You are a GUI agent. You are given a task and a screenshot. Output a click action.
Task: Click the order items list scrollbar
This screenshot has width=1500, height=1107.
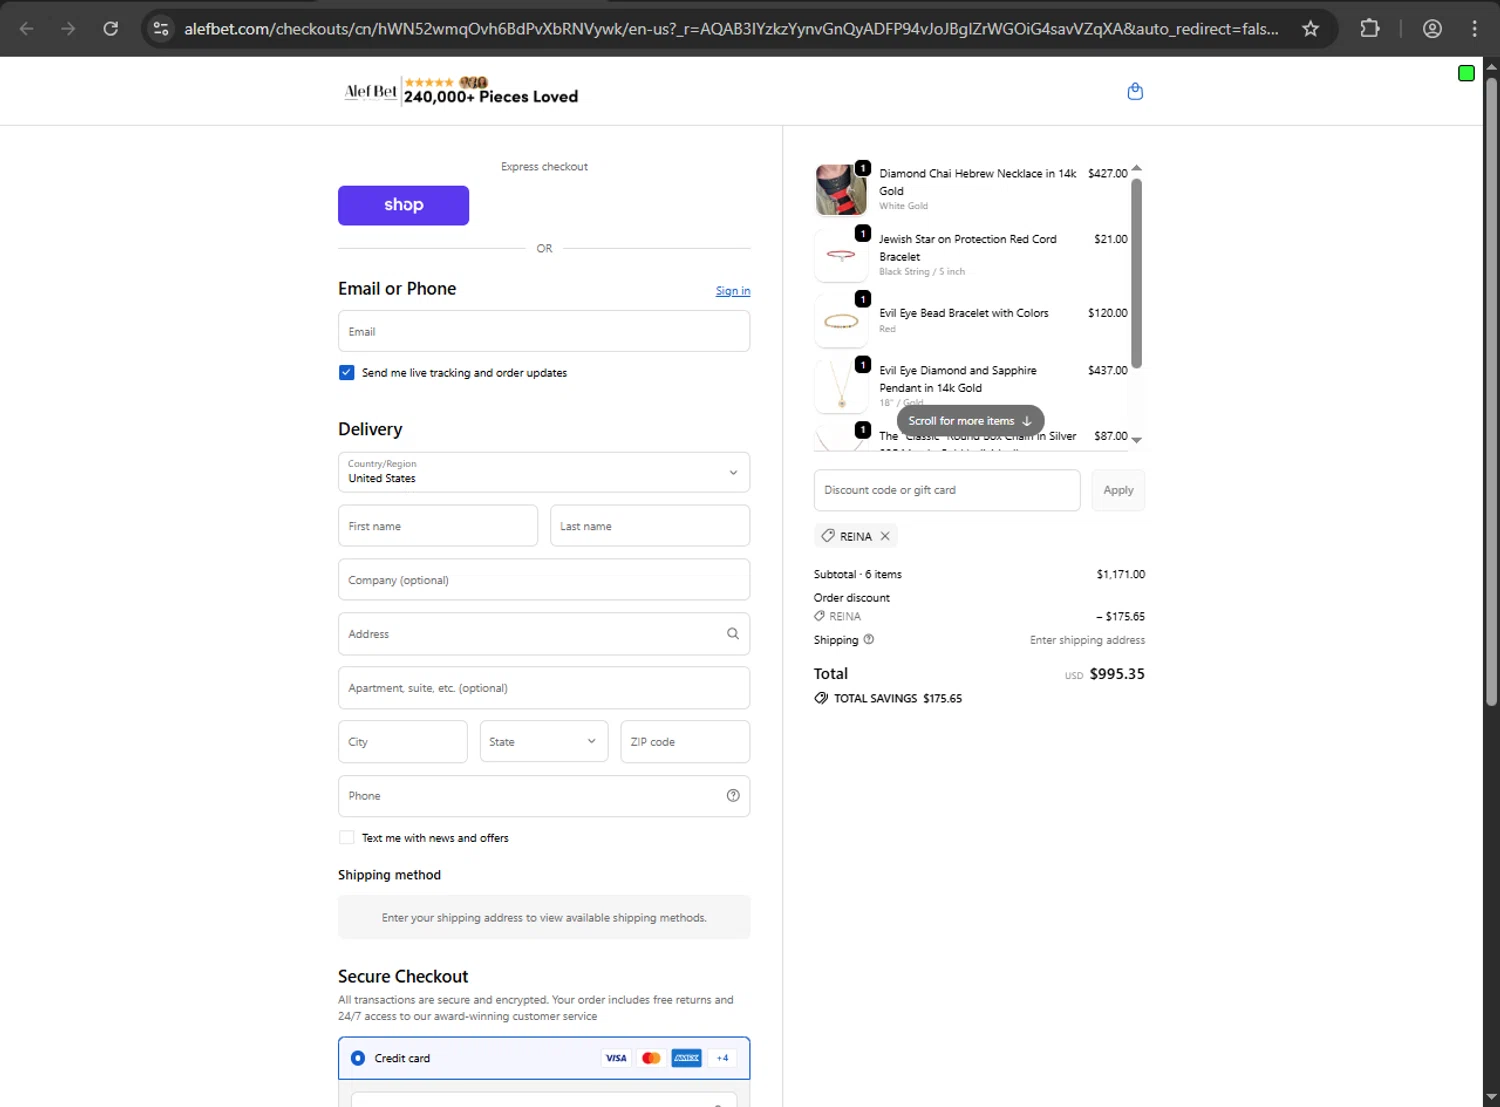click(x=1136, y=273)
